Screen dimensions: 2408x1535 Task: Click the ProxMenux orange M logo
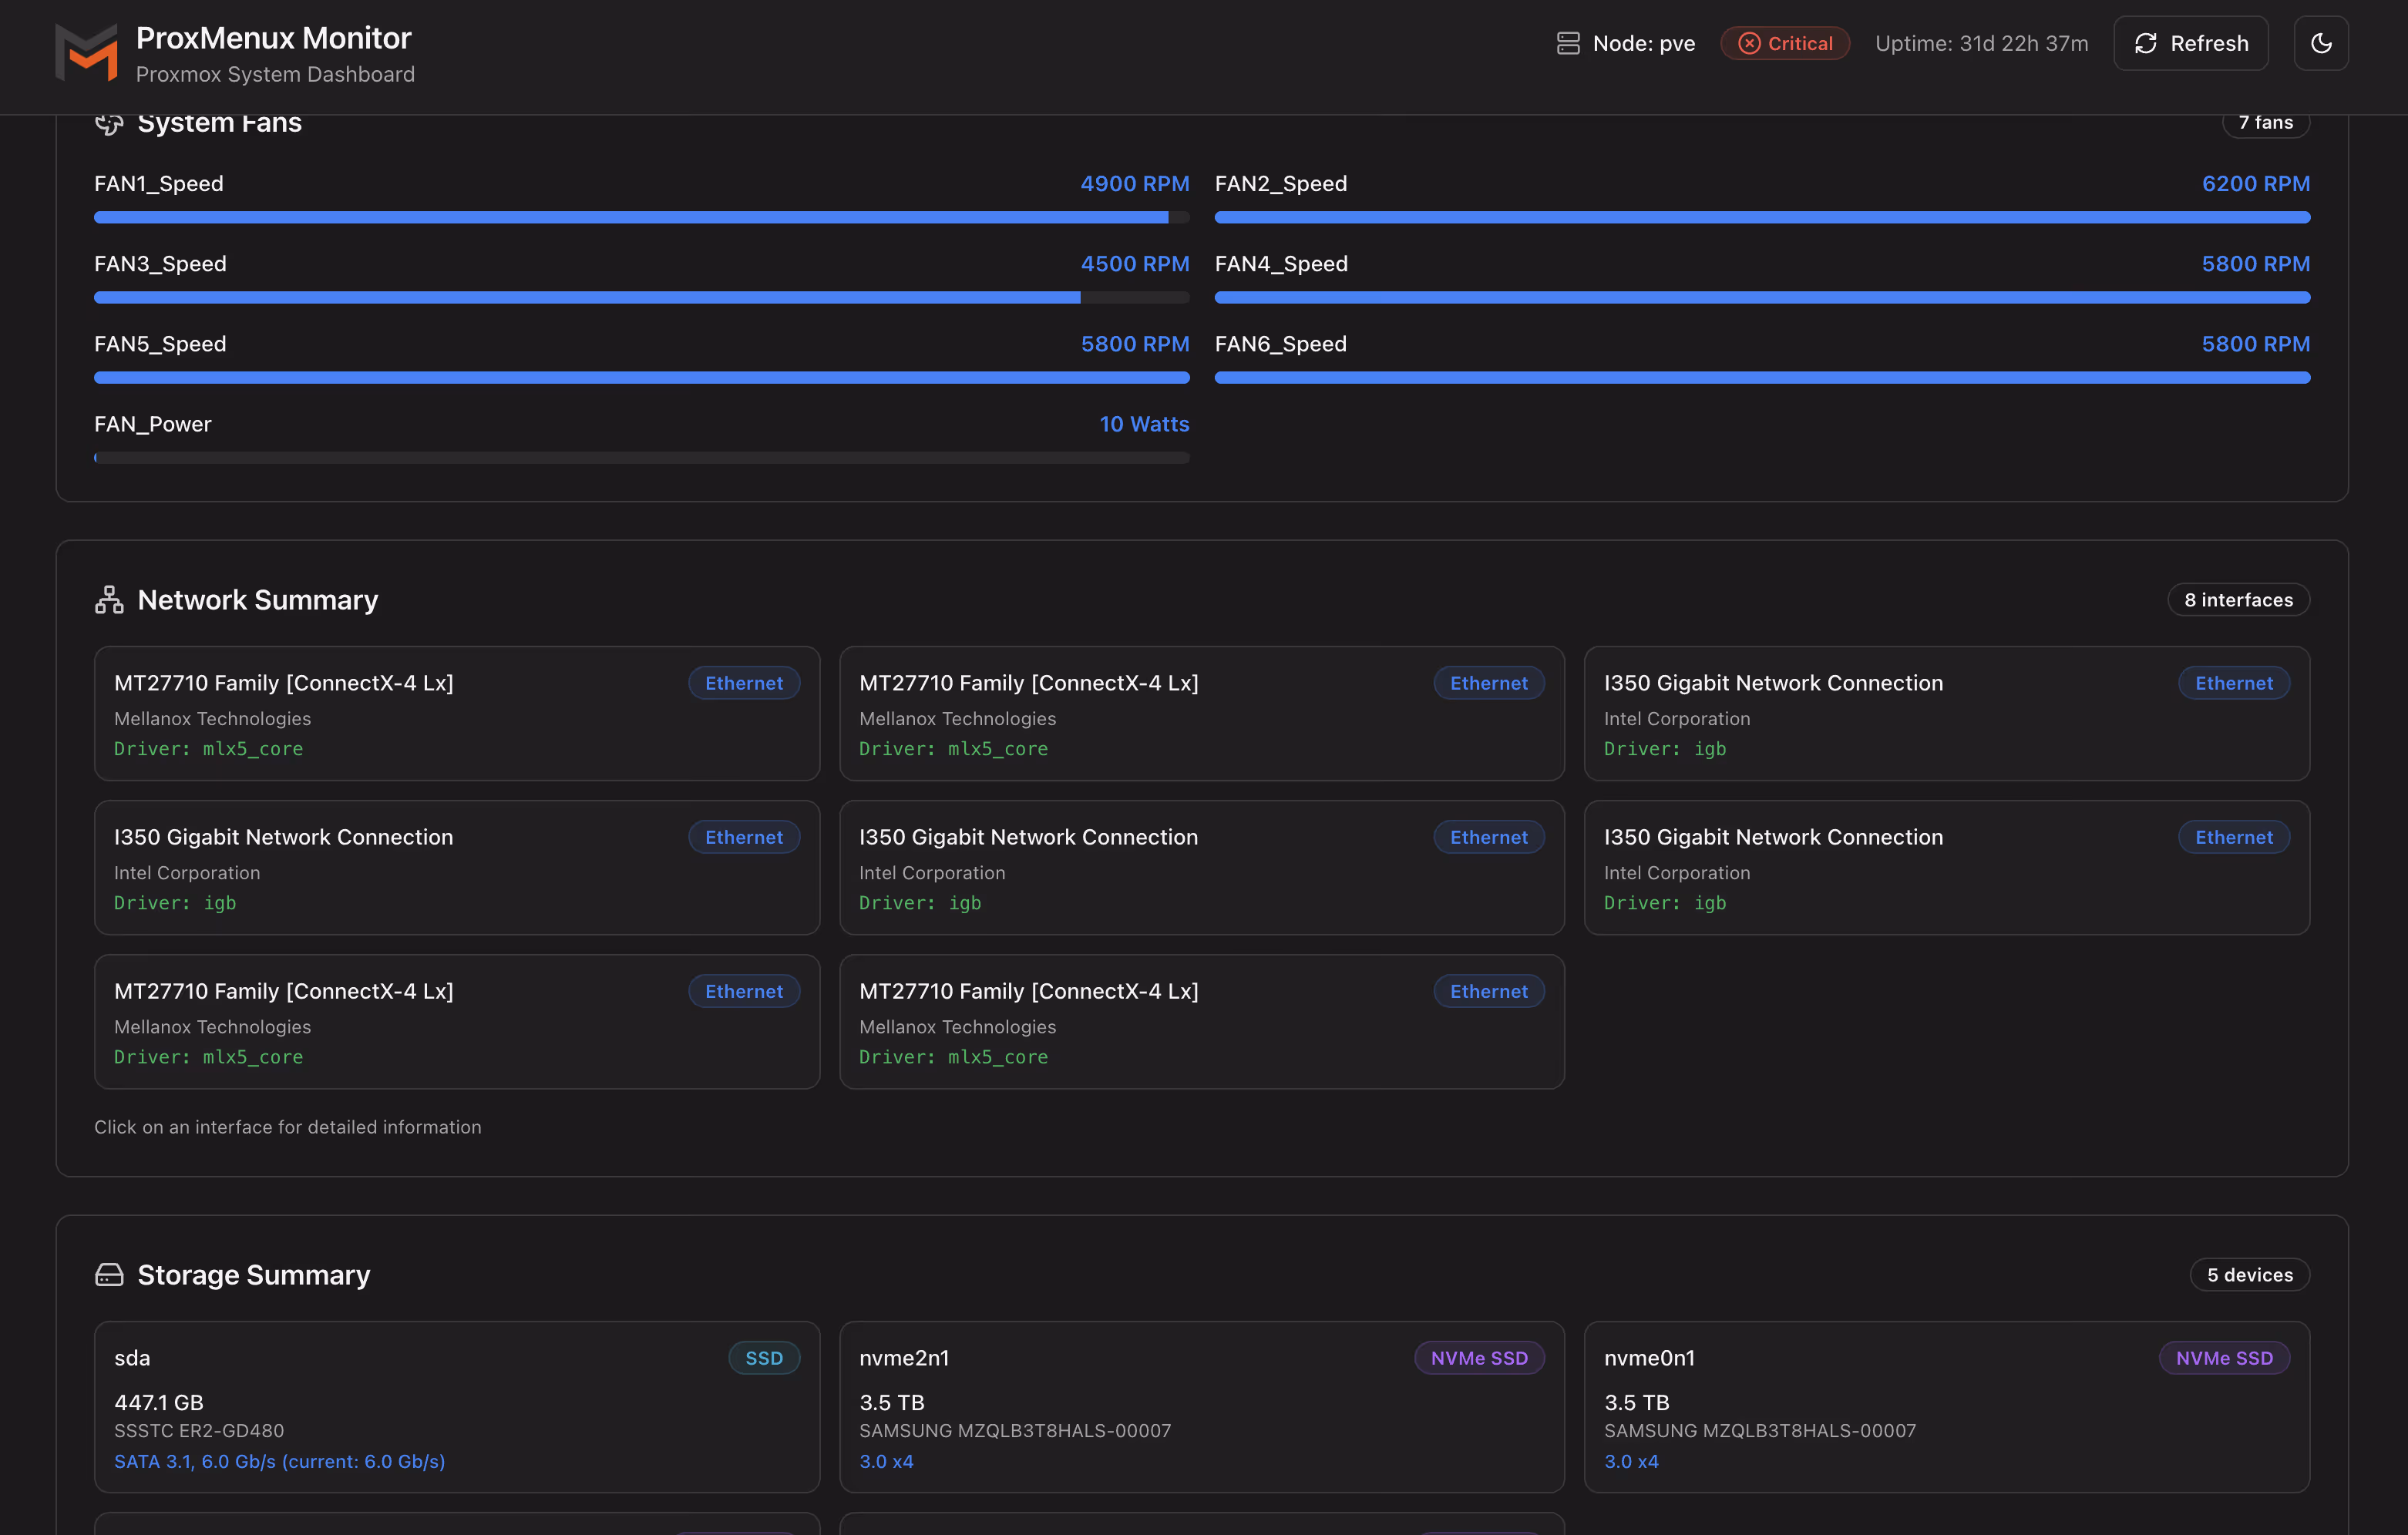pyautogui.click(x=86, y=53)
